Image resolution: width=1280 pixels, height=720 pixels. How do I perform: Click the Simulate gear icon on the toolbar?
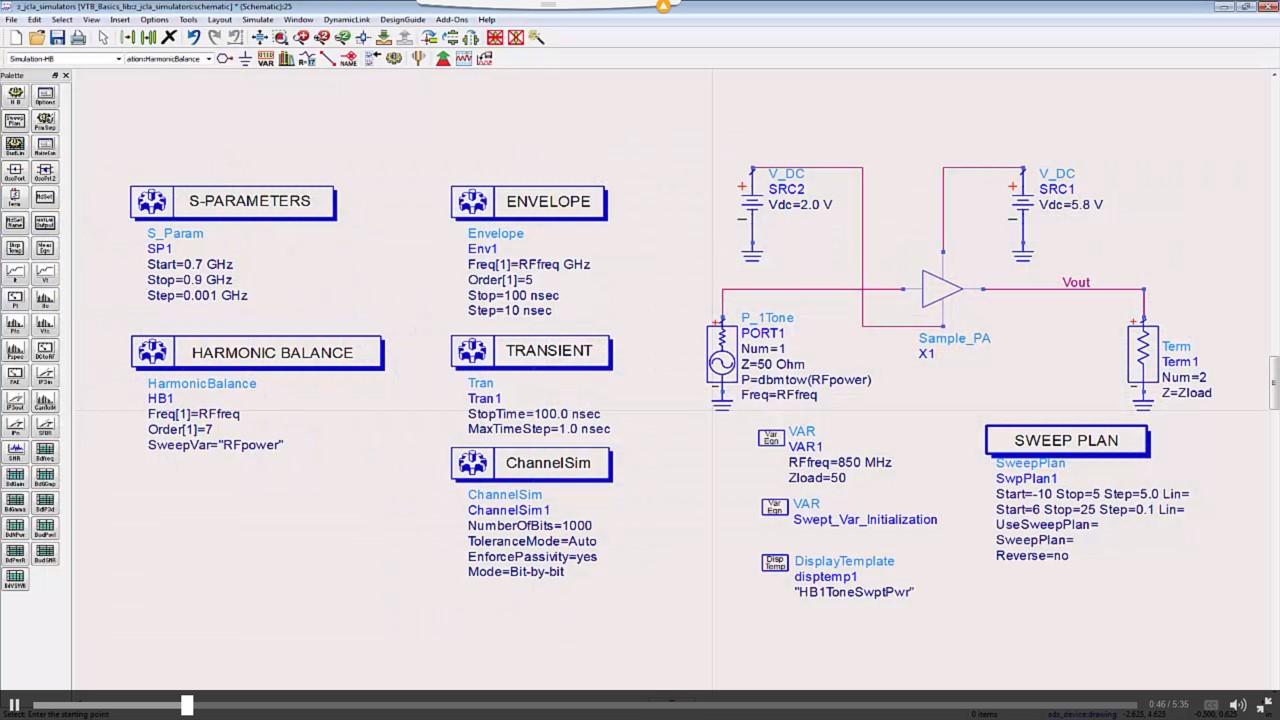[394, 58]
